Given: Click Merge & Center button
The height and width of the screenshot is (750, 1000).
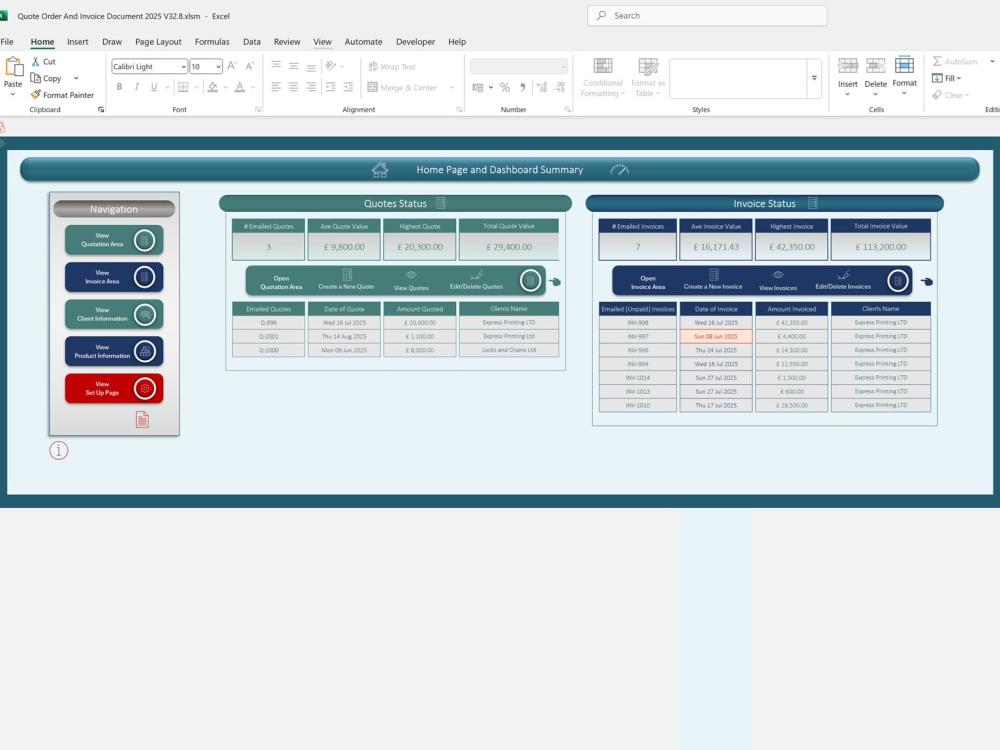Looking at the screenshot, I should click(402, 87).
